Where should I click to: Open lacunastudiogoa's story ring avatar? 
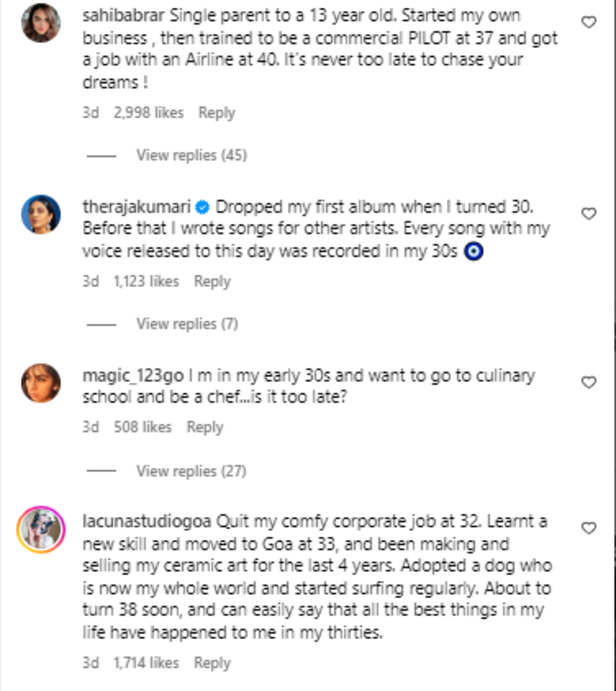pyautogui.click(x=41, y=528)
